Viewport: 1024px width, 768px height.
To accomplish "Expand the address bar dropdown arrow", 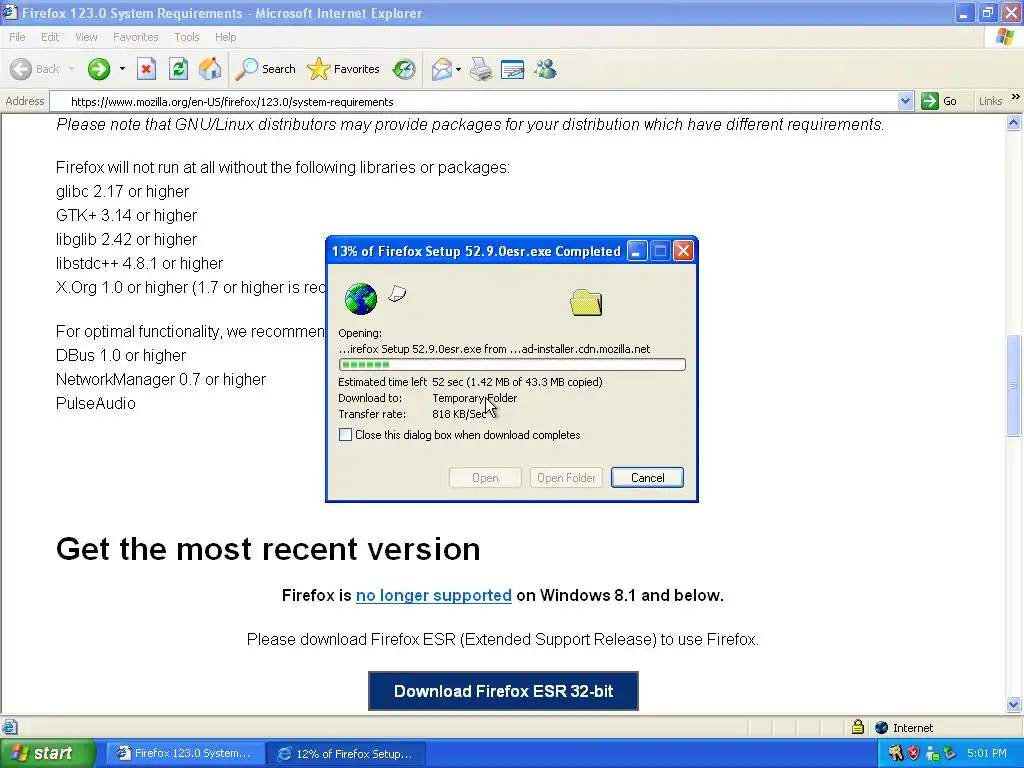I will coord(905,101).
